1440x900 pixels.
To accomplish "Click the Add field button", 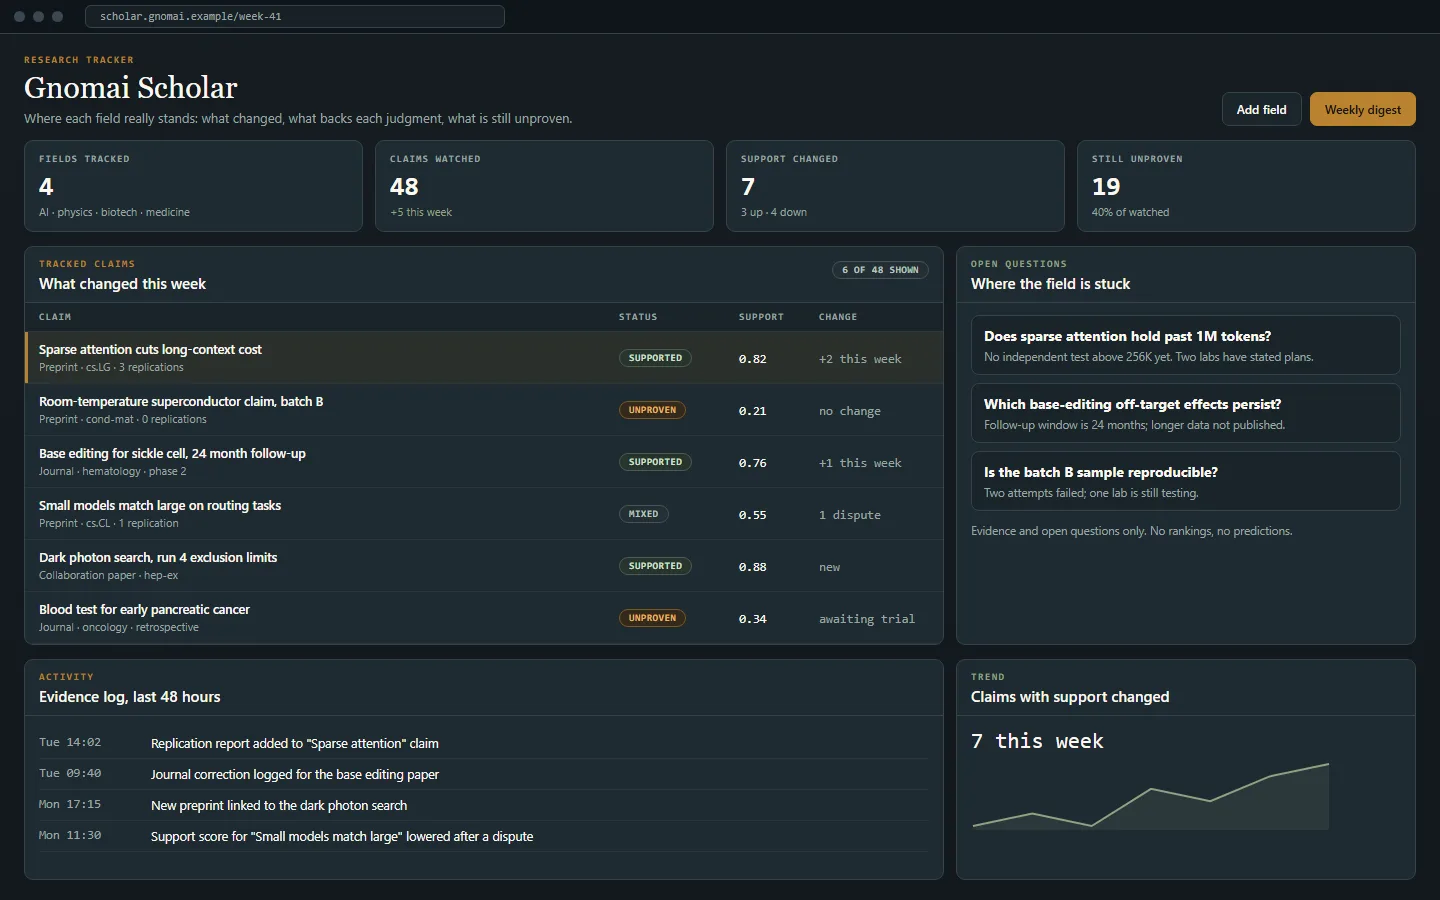I will click(x=1261, y=109).
